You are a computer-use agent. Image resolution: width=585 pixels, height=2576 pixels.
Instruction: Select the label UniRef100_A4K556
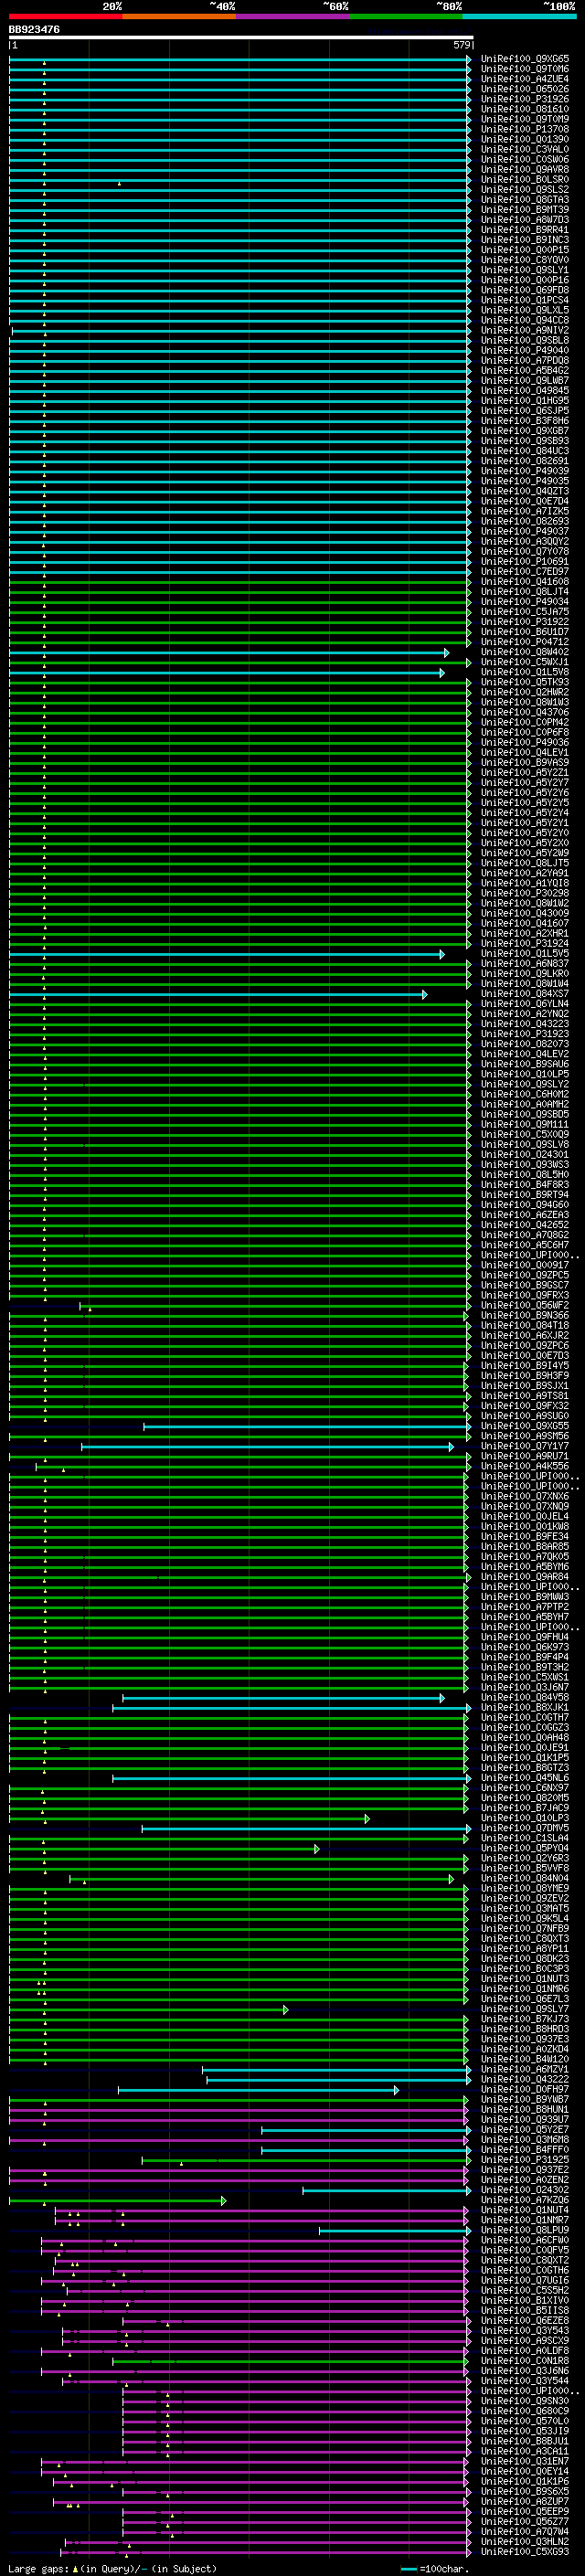click(x=525, y=1466)
